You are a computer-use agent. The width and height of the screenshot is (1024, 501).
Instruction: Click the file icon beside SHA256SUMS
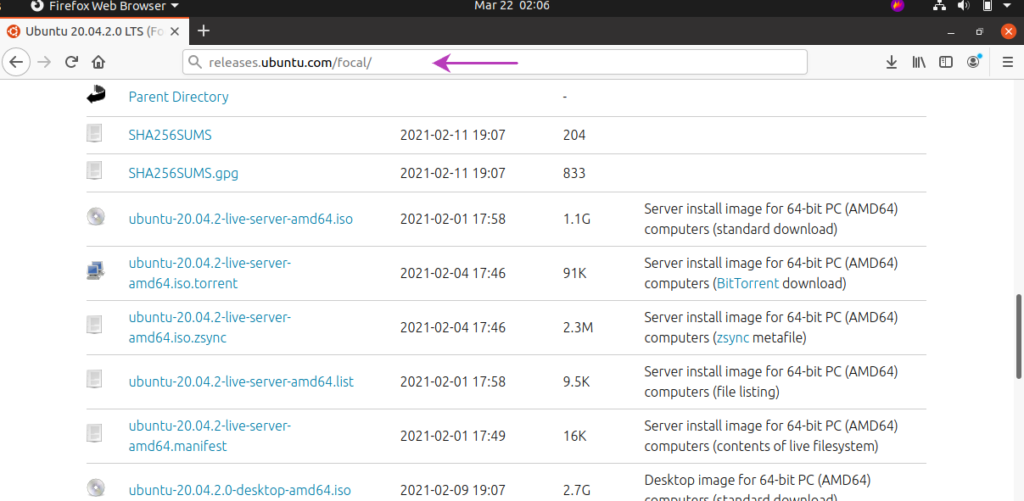coord(95,133)
